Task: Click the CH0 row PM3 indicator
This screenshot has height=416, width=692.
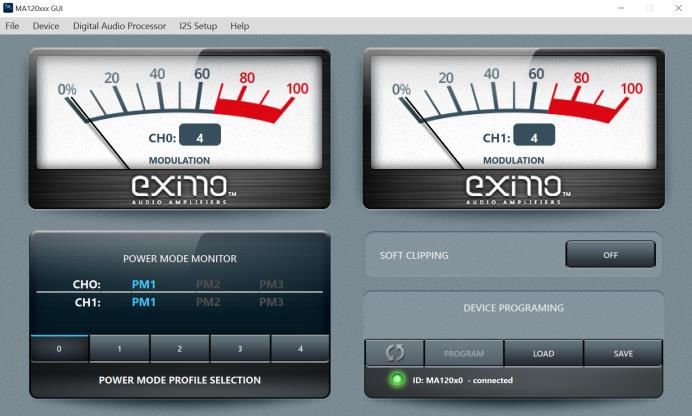Action: coord(271,284)
